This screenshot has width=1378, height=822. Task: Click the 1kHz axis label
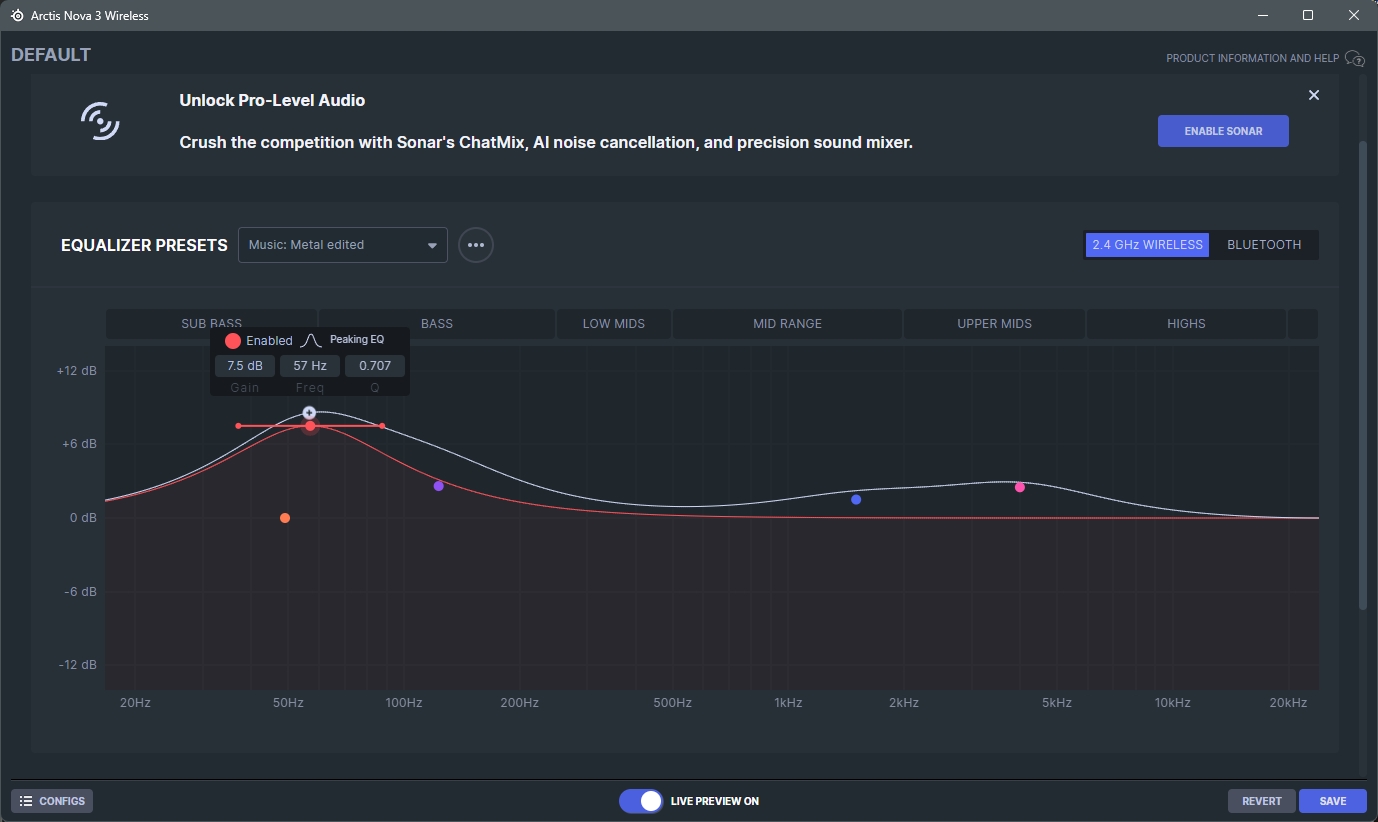point(788,703)
